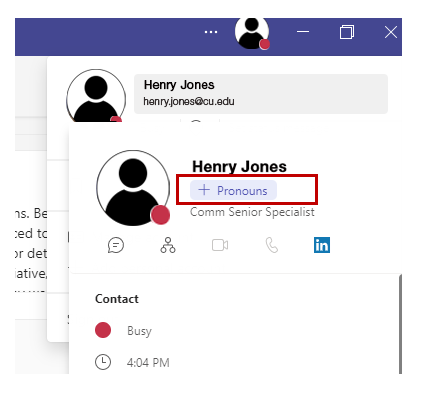429x396 pixels.
Task: Click large Henry Jones profile picture
Action: pos(133,188)
